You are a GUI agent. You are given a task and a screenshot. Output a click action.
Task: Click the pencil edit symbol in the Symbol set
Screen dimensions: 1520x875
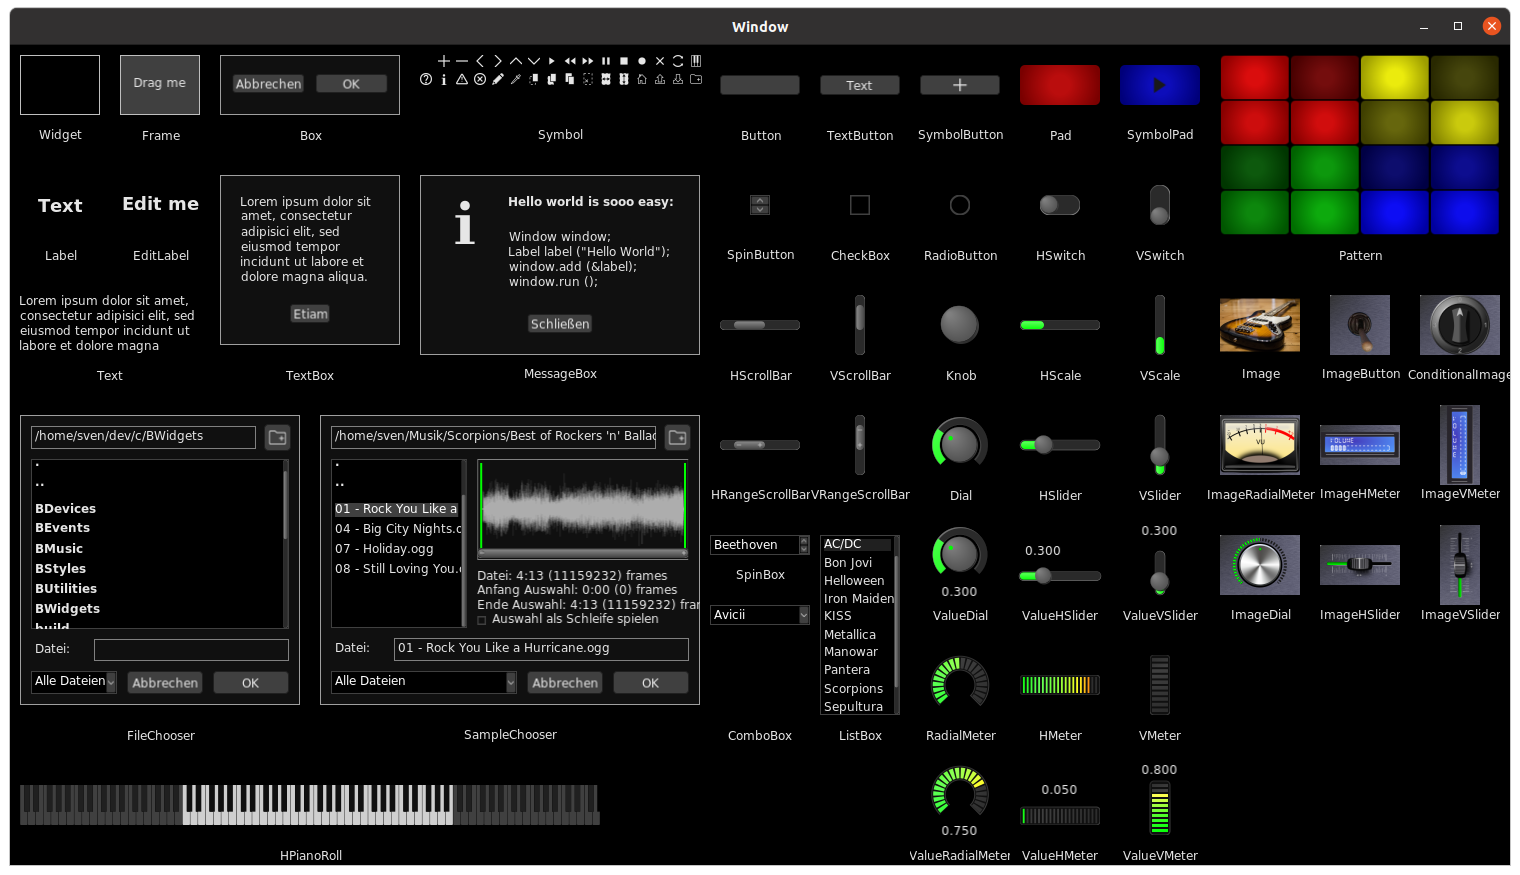[x=498, y=79]
